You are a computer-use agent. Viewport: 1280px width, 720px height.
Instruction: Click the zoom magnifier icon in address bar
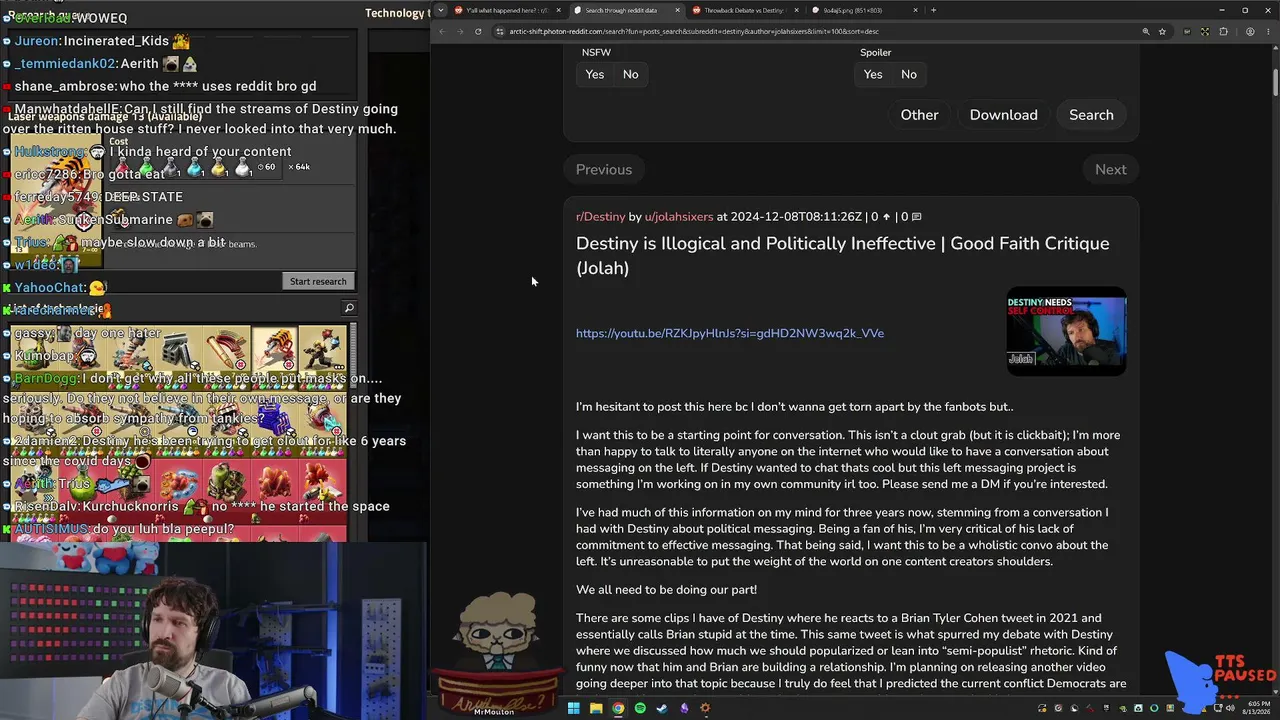1146,31
